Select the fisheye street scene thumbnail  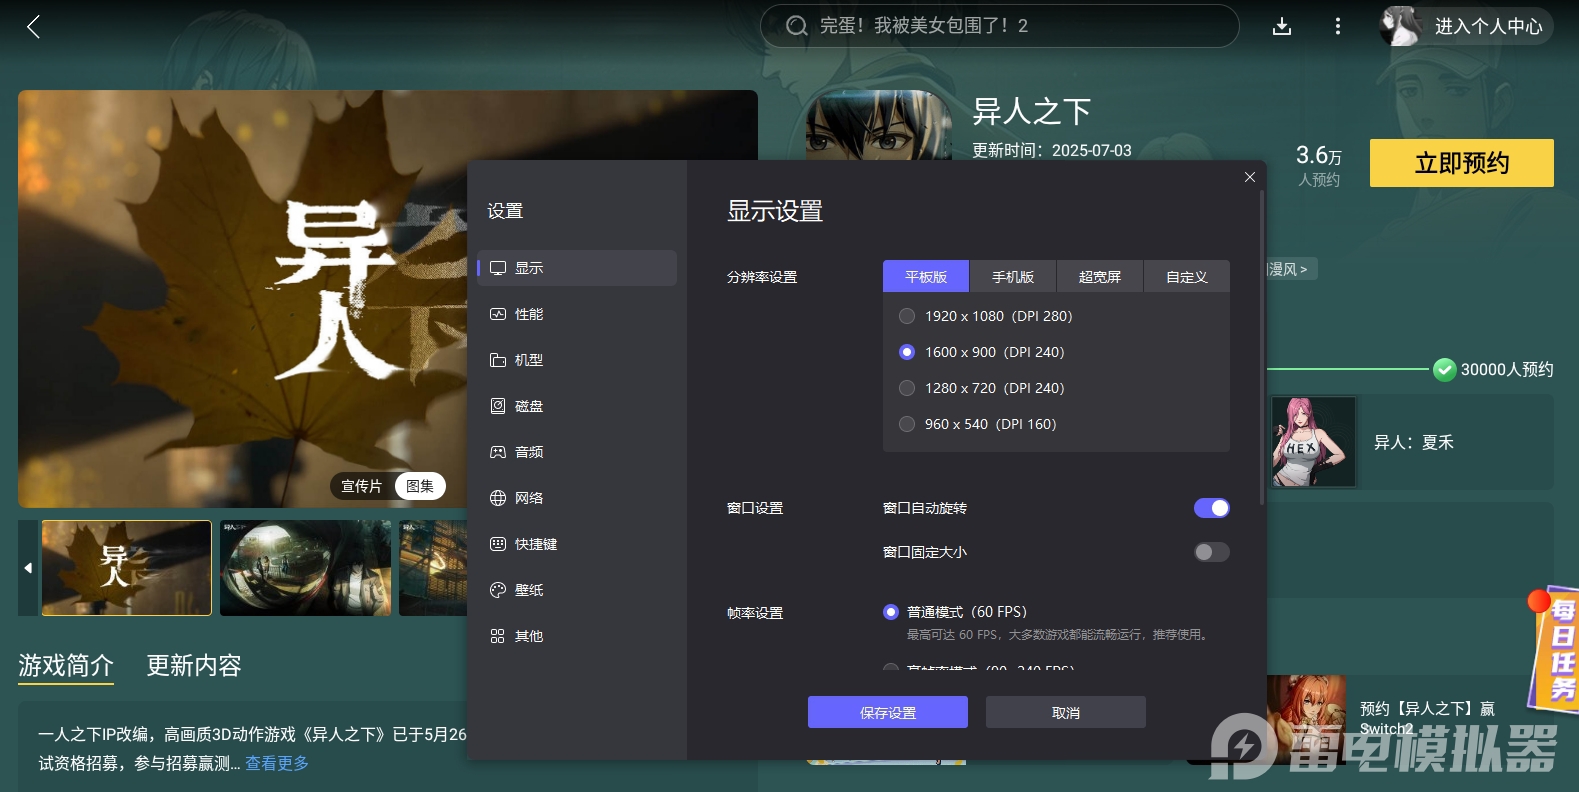tap(306, 568)
